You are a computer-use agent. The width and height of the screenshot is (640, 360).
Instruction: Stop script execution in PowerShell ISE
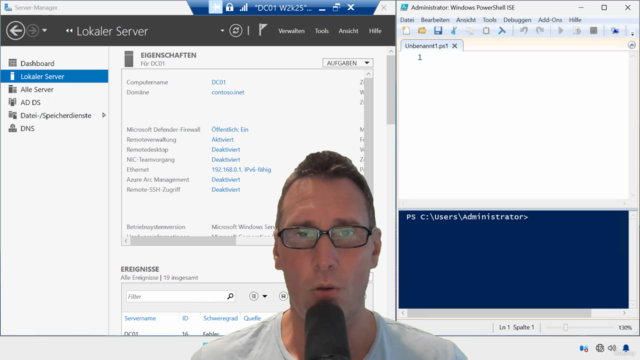593,31
